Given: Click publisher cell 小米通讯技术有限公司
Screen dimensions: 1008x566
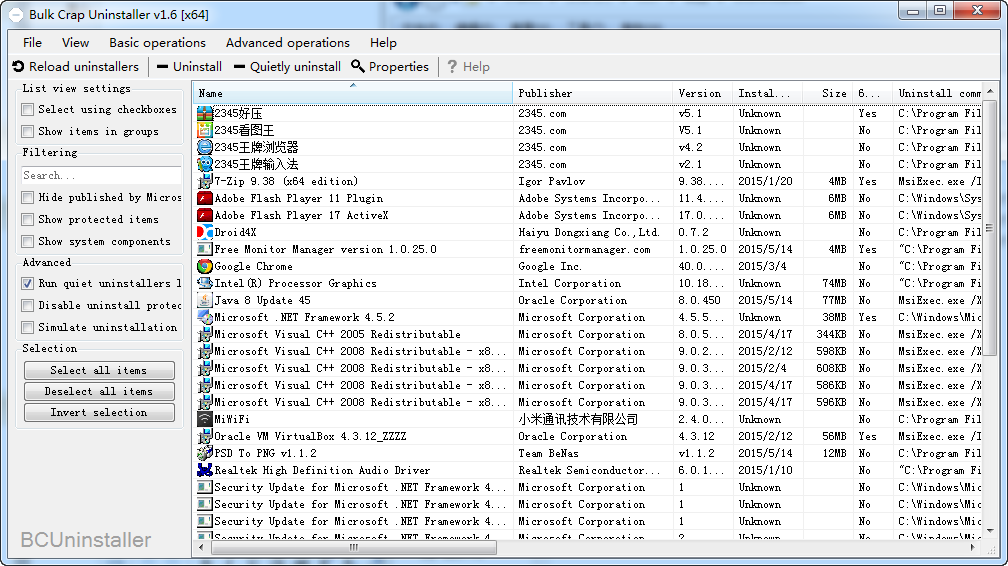Looking at the screenshot, I should coord(578,419).
